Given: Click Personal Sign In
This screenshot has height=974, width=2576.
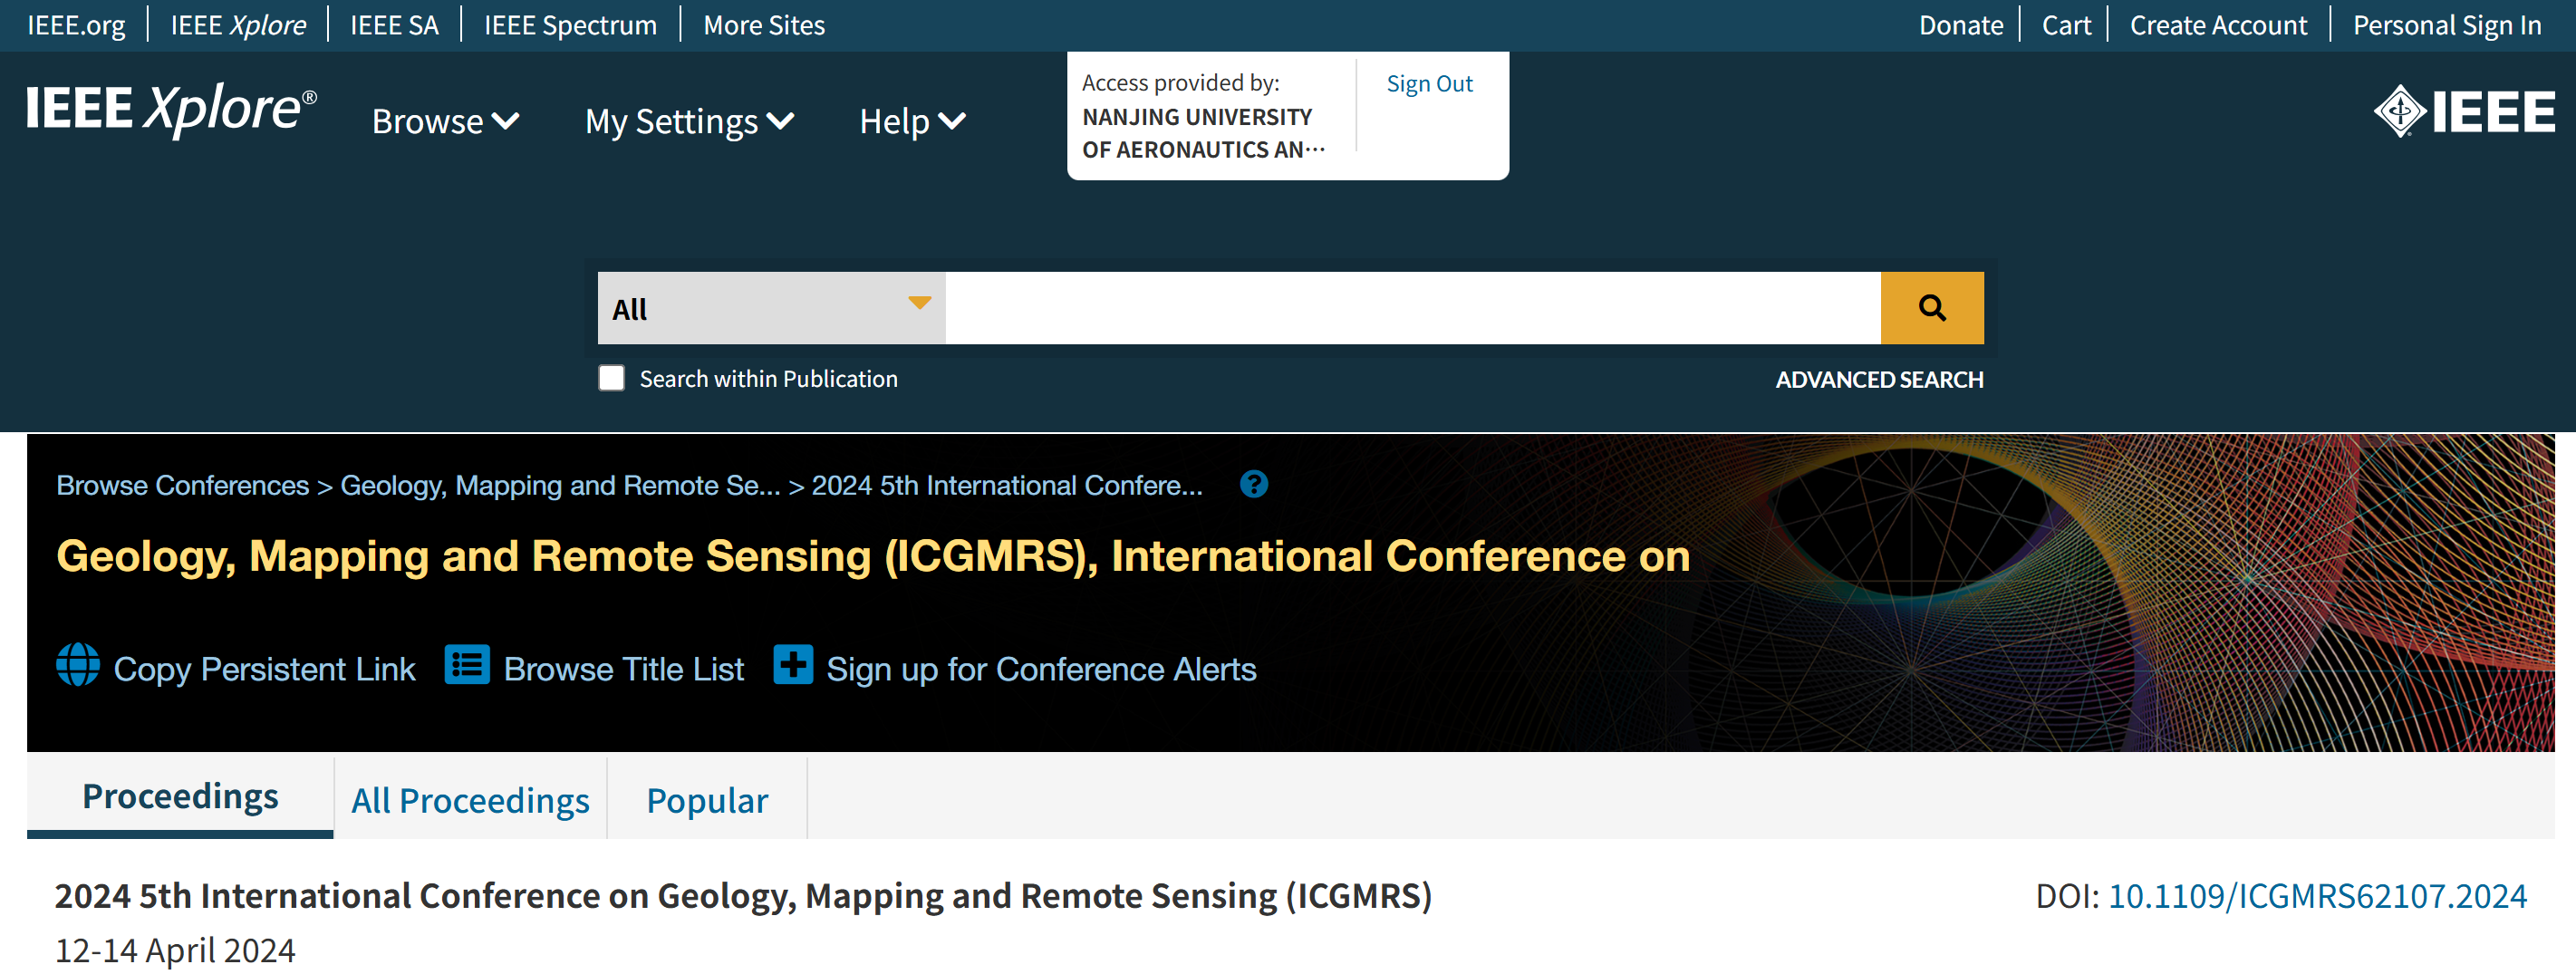Looking at the screenshot, I should point(2446,25).
